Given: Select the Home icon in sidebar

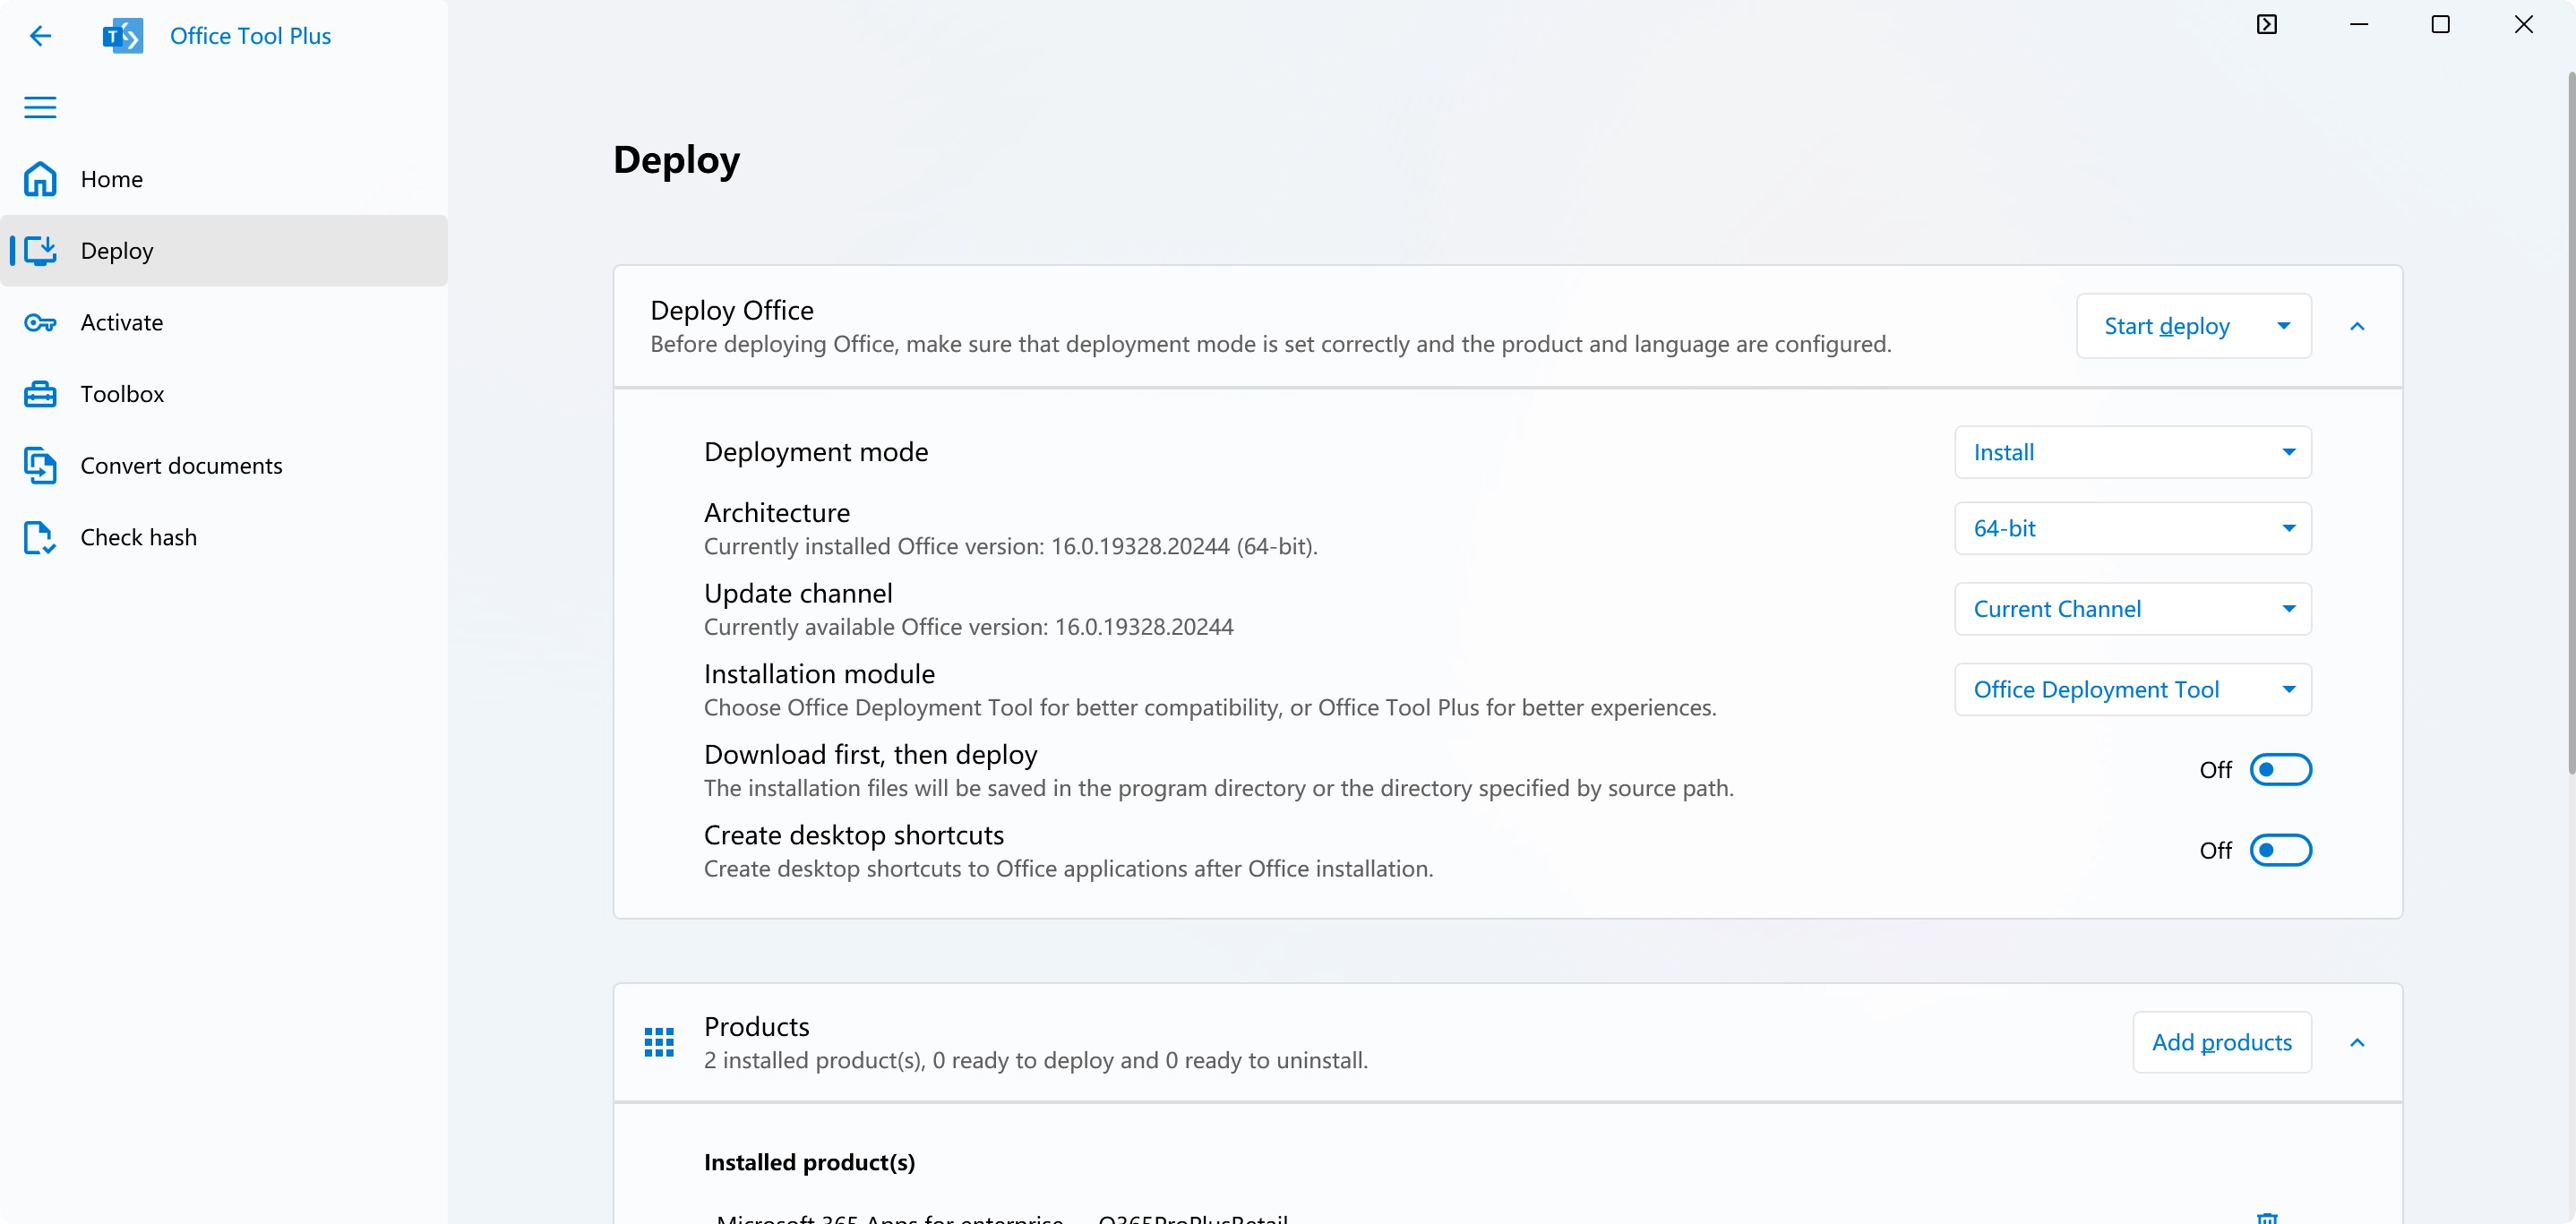Looking at the screenshot, I should pos(39,179).
